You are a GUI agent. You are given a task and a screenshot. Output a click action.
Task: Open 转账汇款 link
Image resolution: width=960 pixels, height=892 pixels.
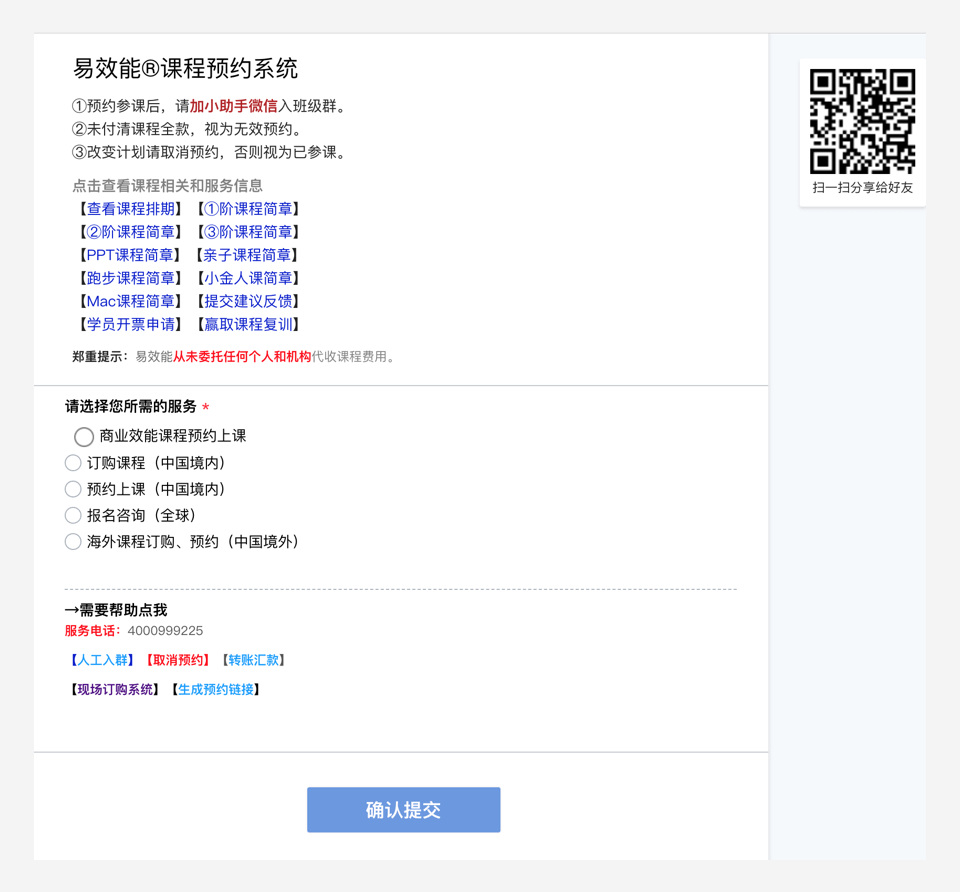[253, 660]
